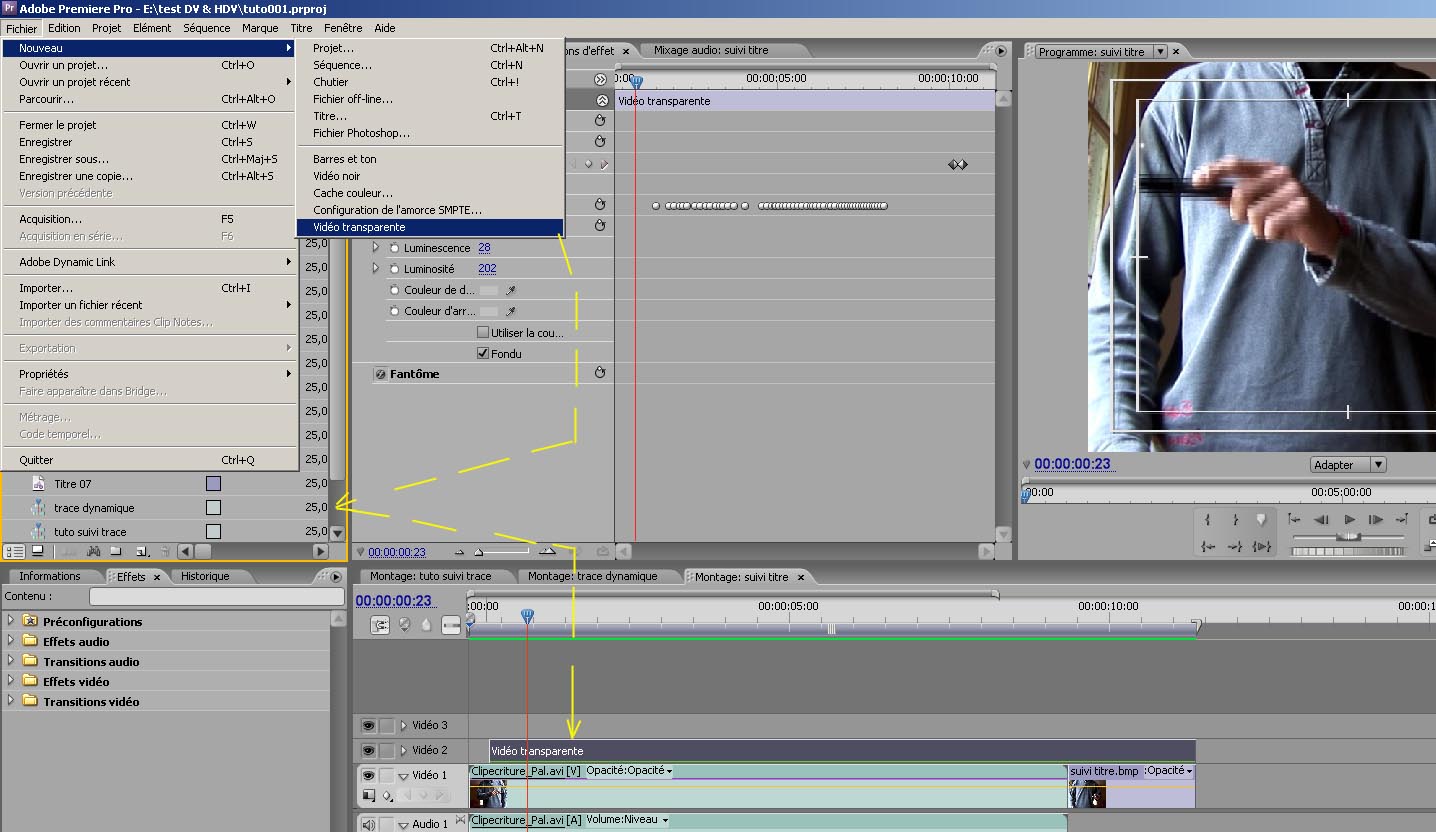The height and width of the screenshot is (832, 1436).
Task: Expand the Vidéo 3 track
Action: tap(404, 726)
